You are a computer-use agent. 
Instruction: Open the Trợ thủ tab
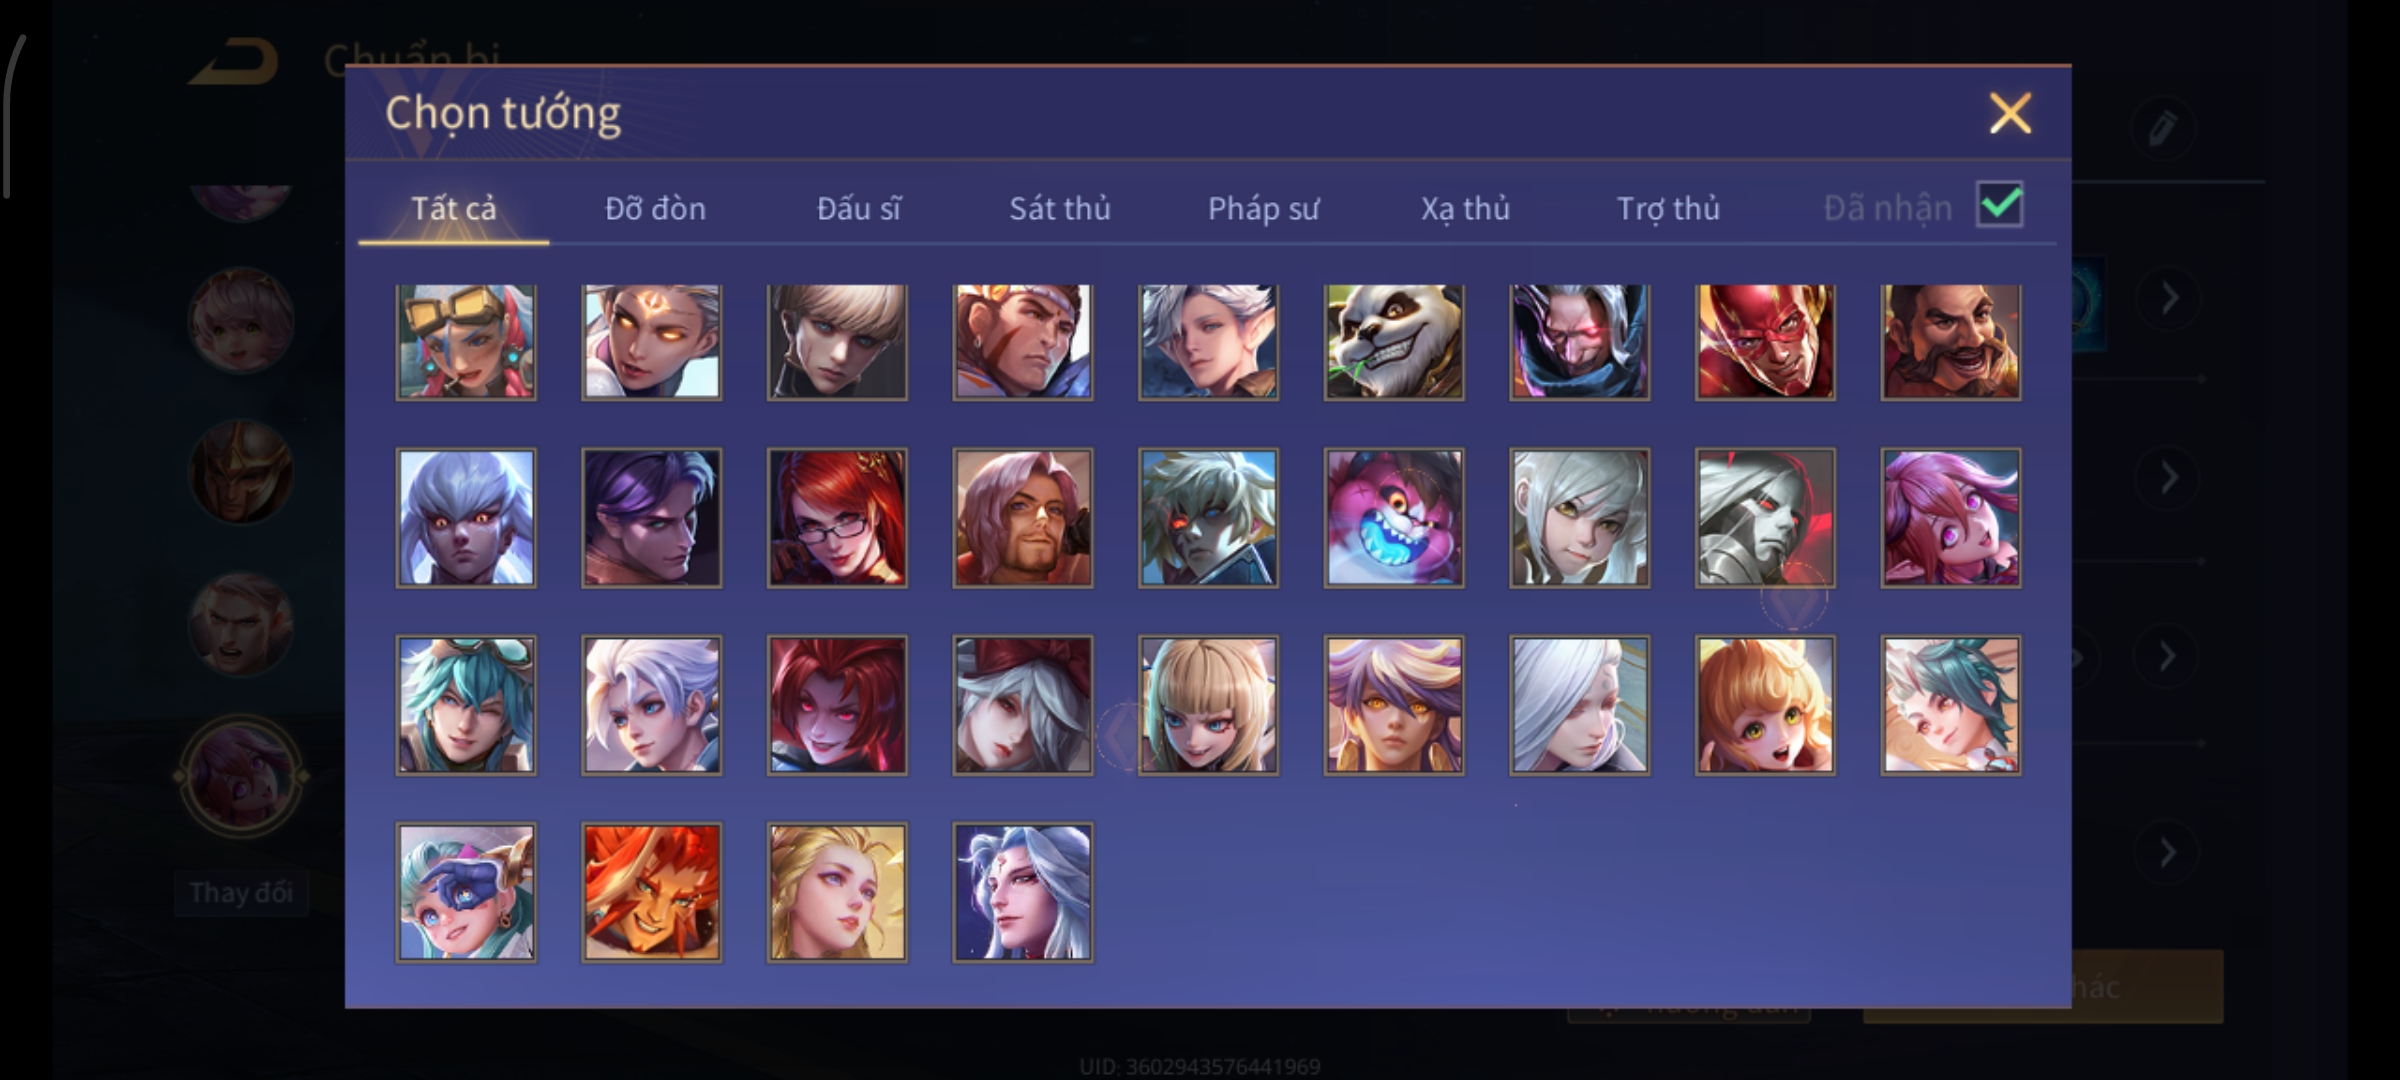pos(1668,208)
